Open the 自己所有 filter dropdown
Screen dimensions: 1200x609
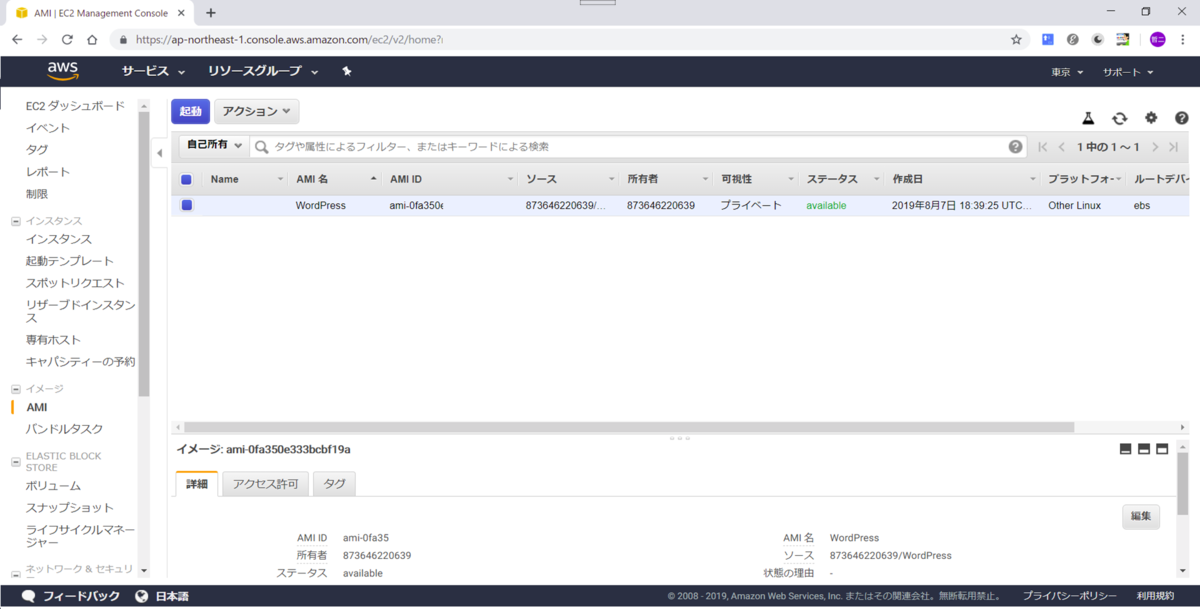210,145
